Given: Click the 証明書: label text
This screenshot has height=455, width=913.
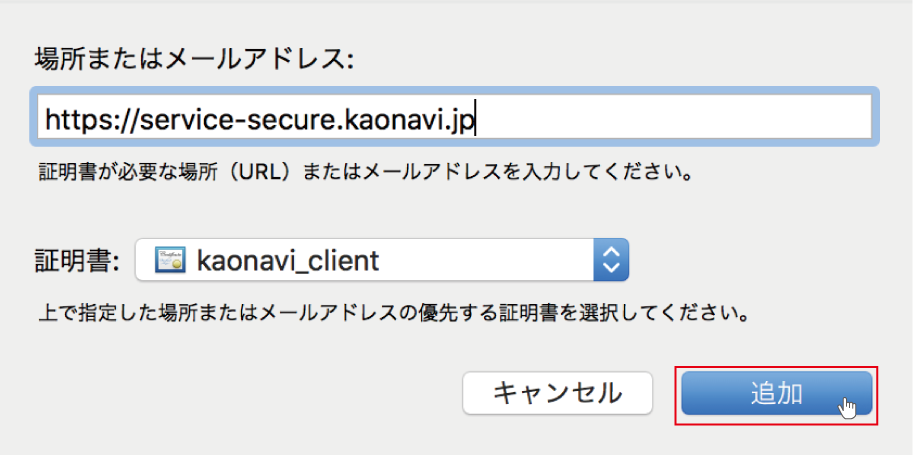Looking at the screenshot, I should tap(77, 260).
